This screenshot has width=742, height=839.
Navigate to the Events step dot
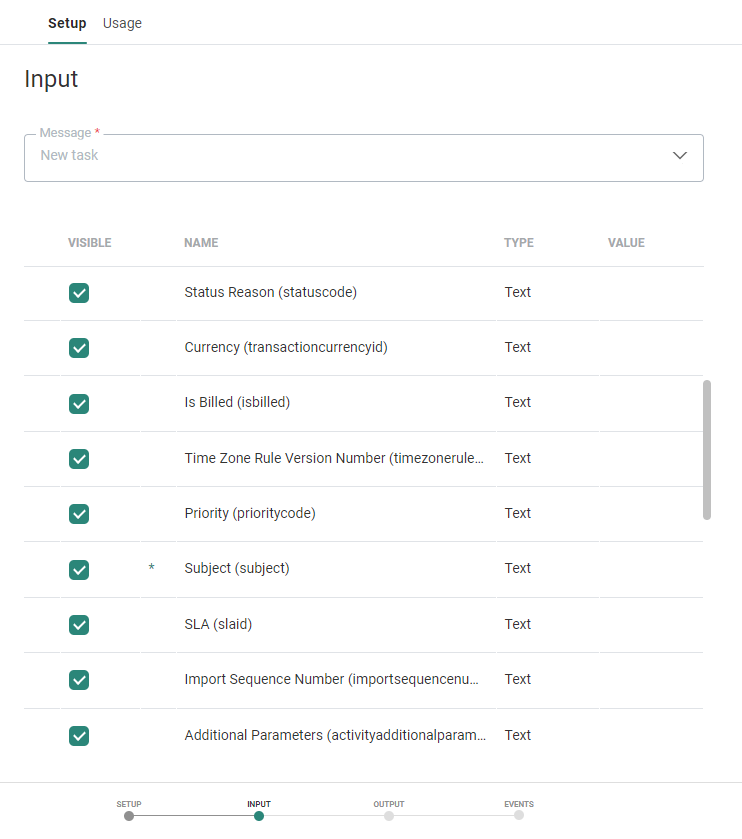(519, 816)
